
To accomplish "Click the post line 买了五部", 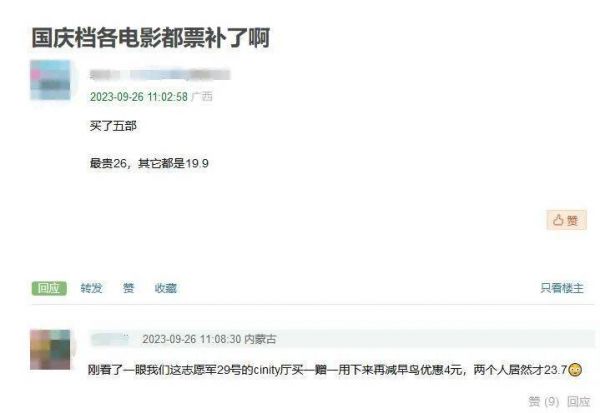I will coord(113,126).
